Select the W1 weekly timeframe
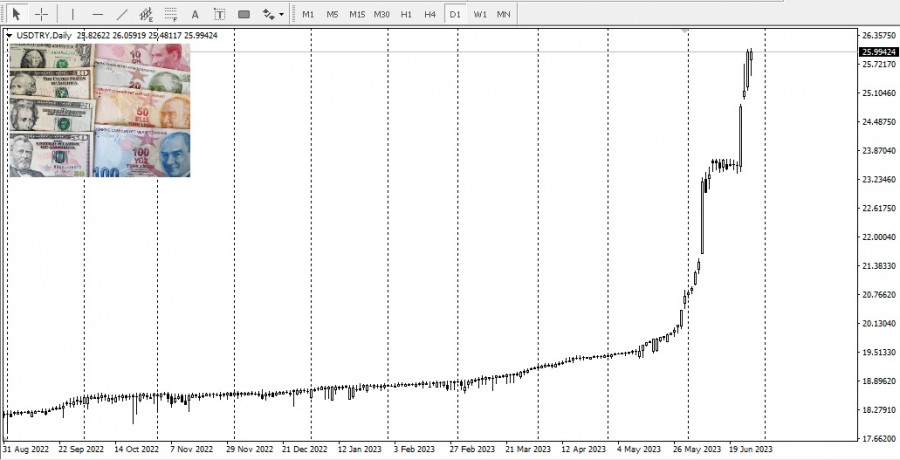Image resolution: width=900 pixels, height=460 pixels. 480,14
